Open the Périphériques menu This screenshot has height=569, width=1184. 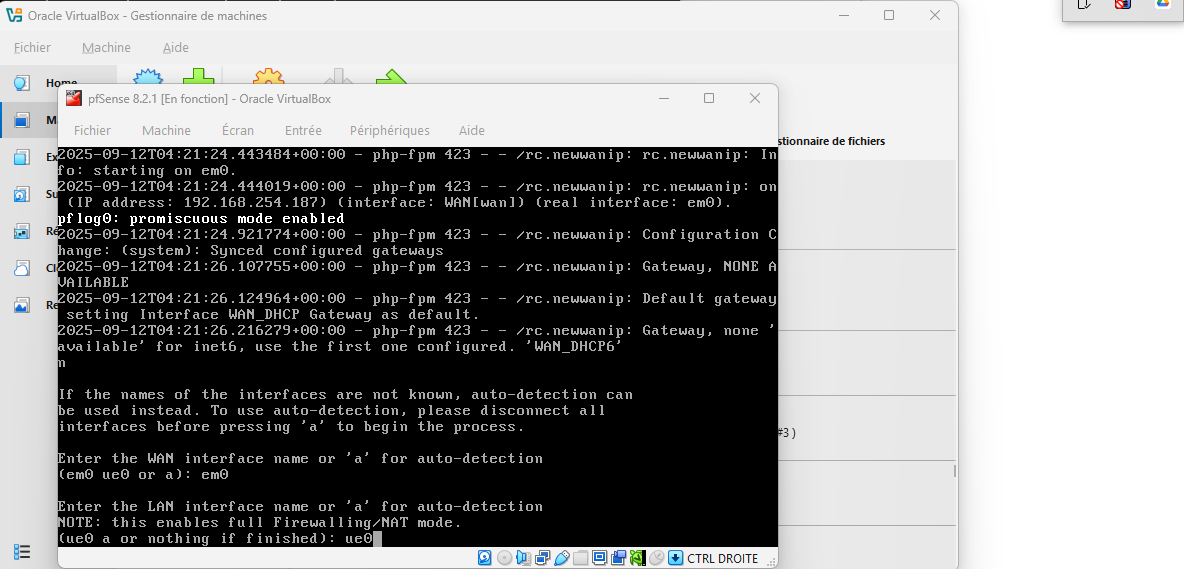tap(389, 130)
